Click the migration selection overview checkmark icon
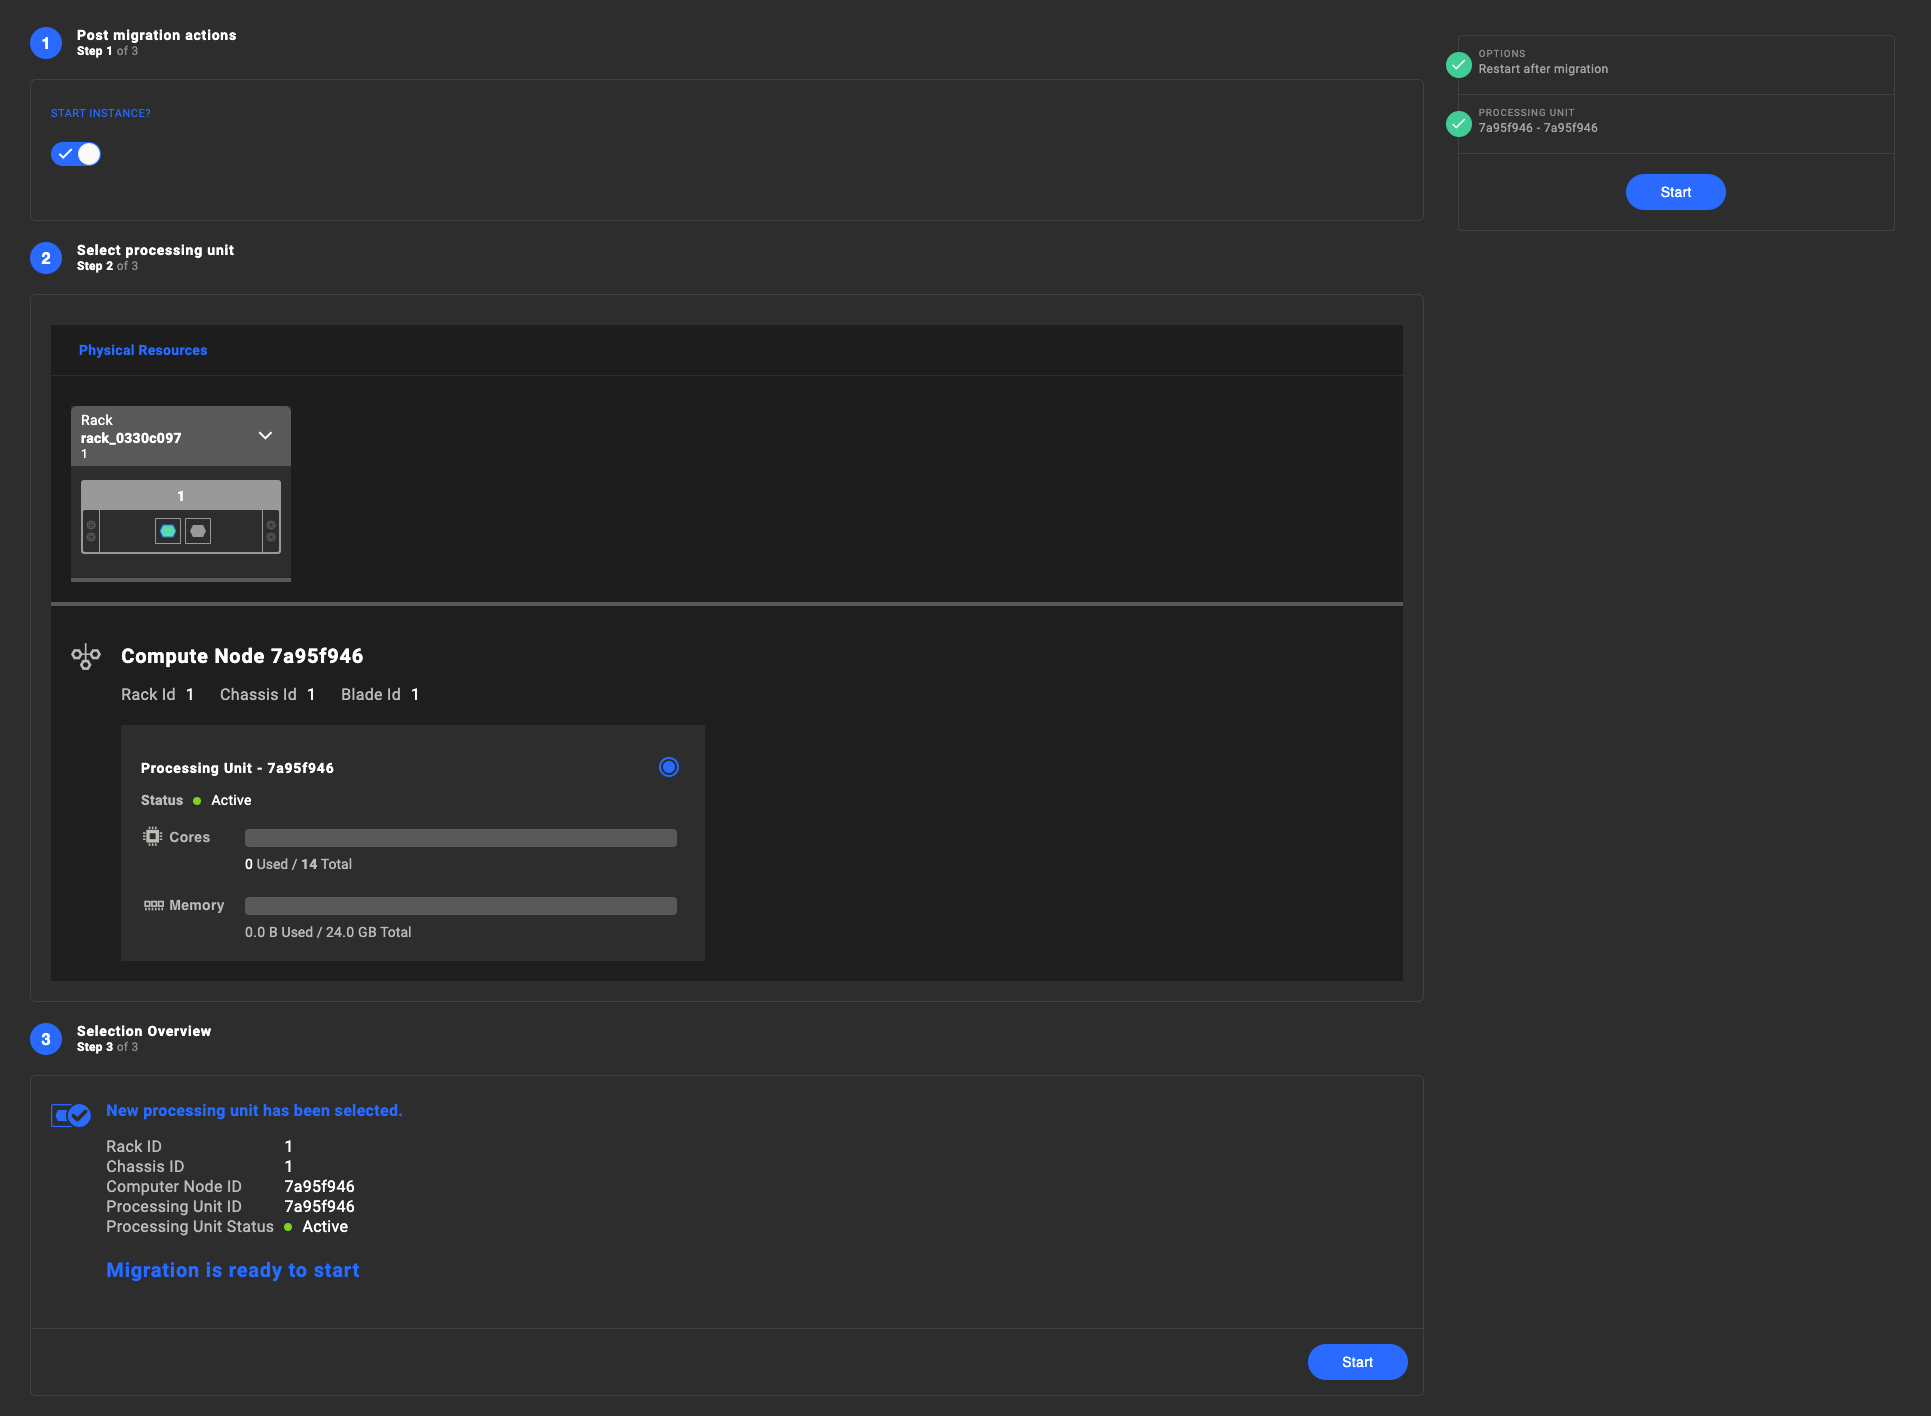 coord(70,1114)
